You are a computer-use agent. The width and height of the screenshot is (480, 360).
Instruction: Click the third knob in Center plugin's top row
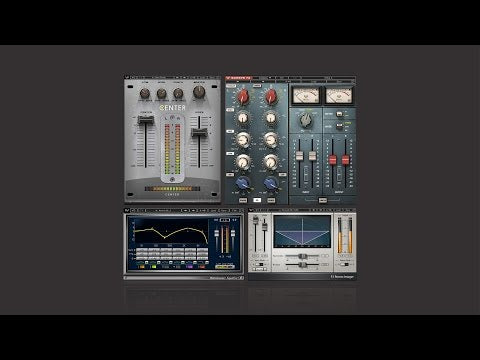[178, 93]
